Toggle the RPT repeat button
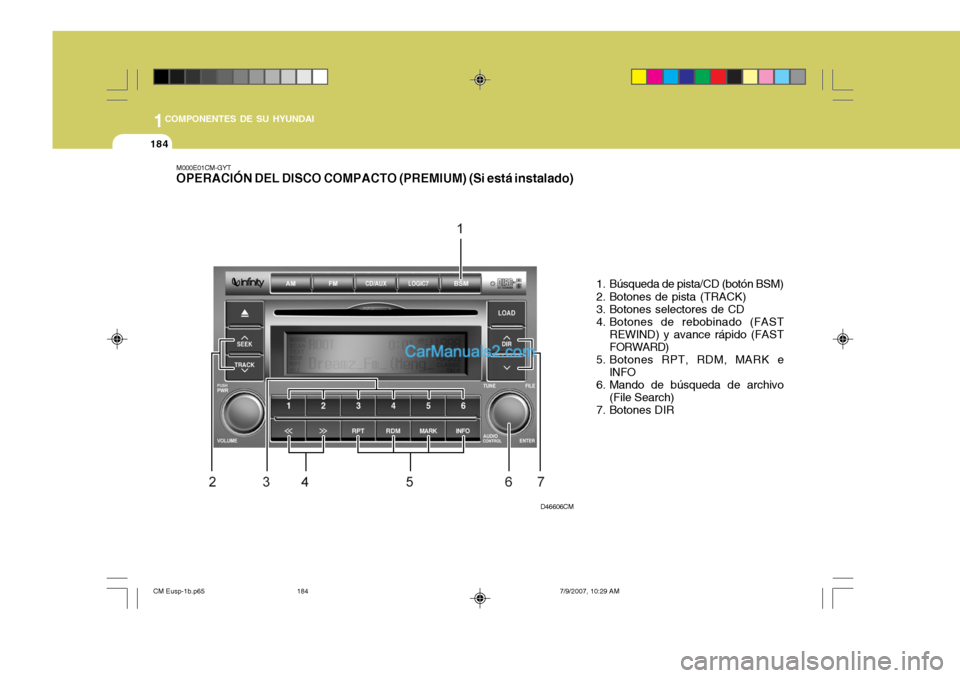This screenshot has height=678, width=960. [x=358, y=431]
